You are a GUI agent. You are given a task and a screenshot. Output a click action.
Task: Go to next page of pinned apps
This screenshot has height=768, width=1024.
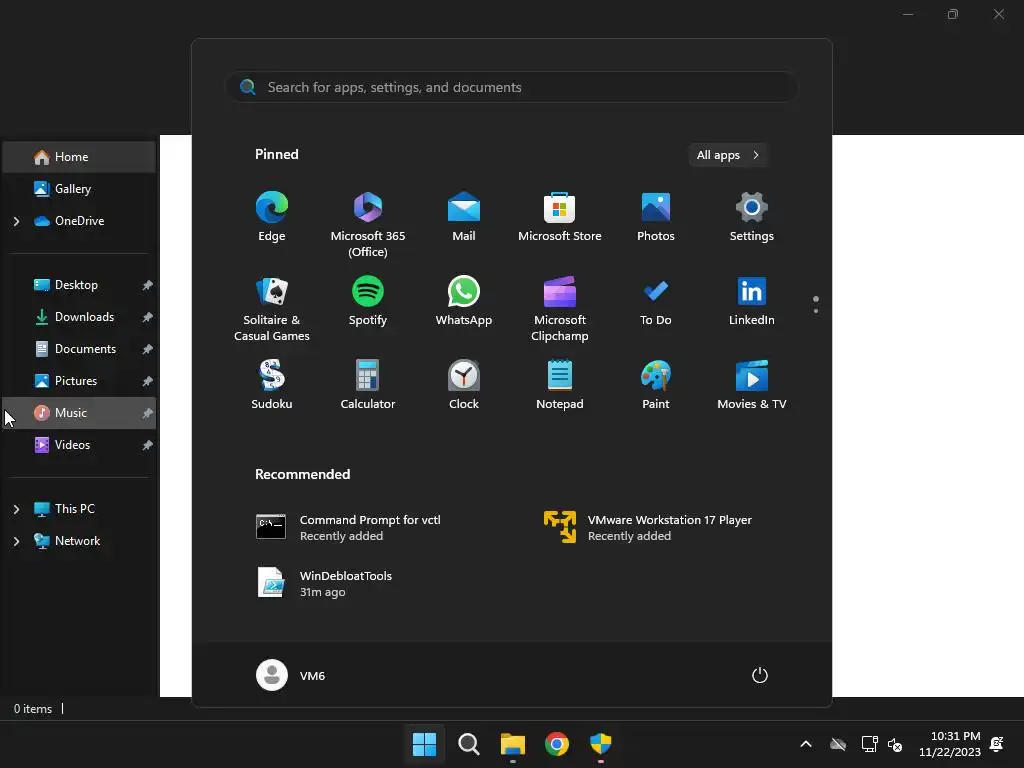[816, 311]
